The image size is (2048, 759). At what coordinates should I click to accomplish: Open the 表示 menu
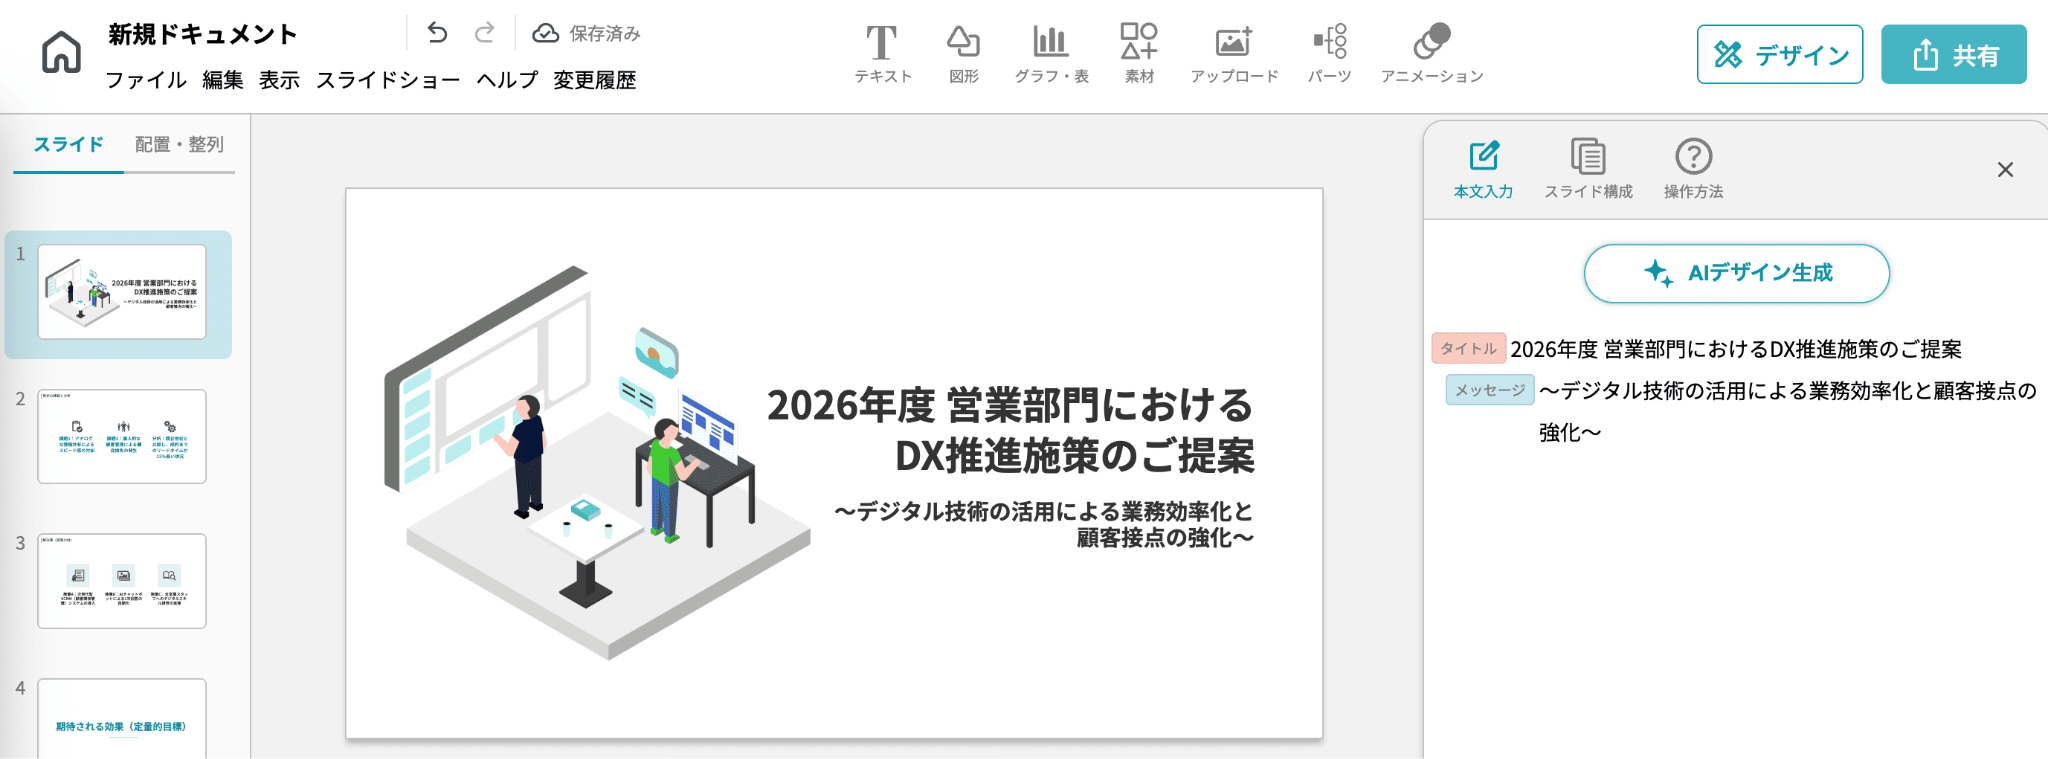point(280,80)
